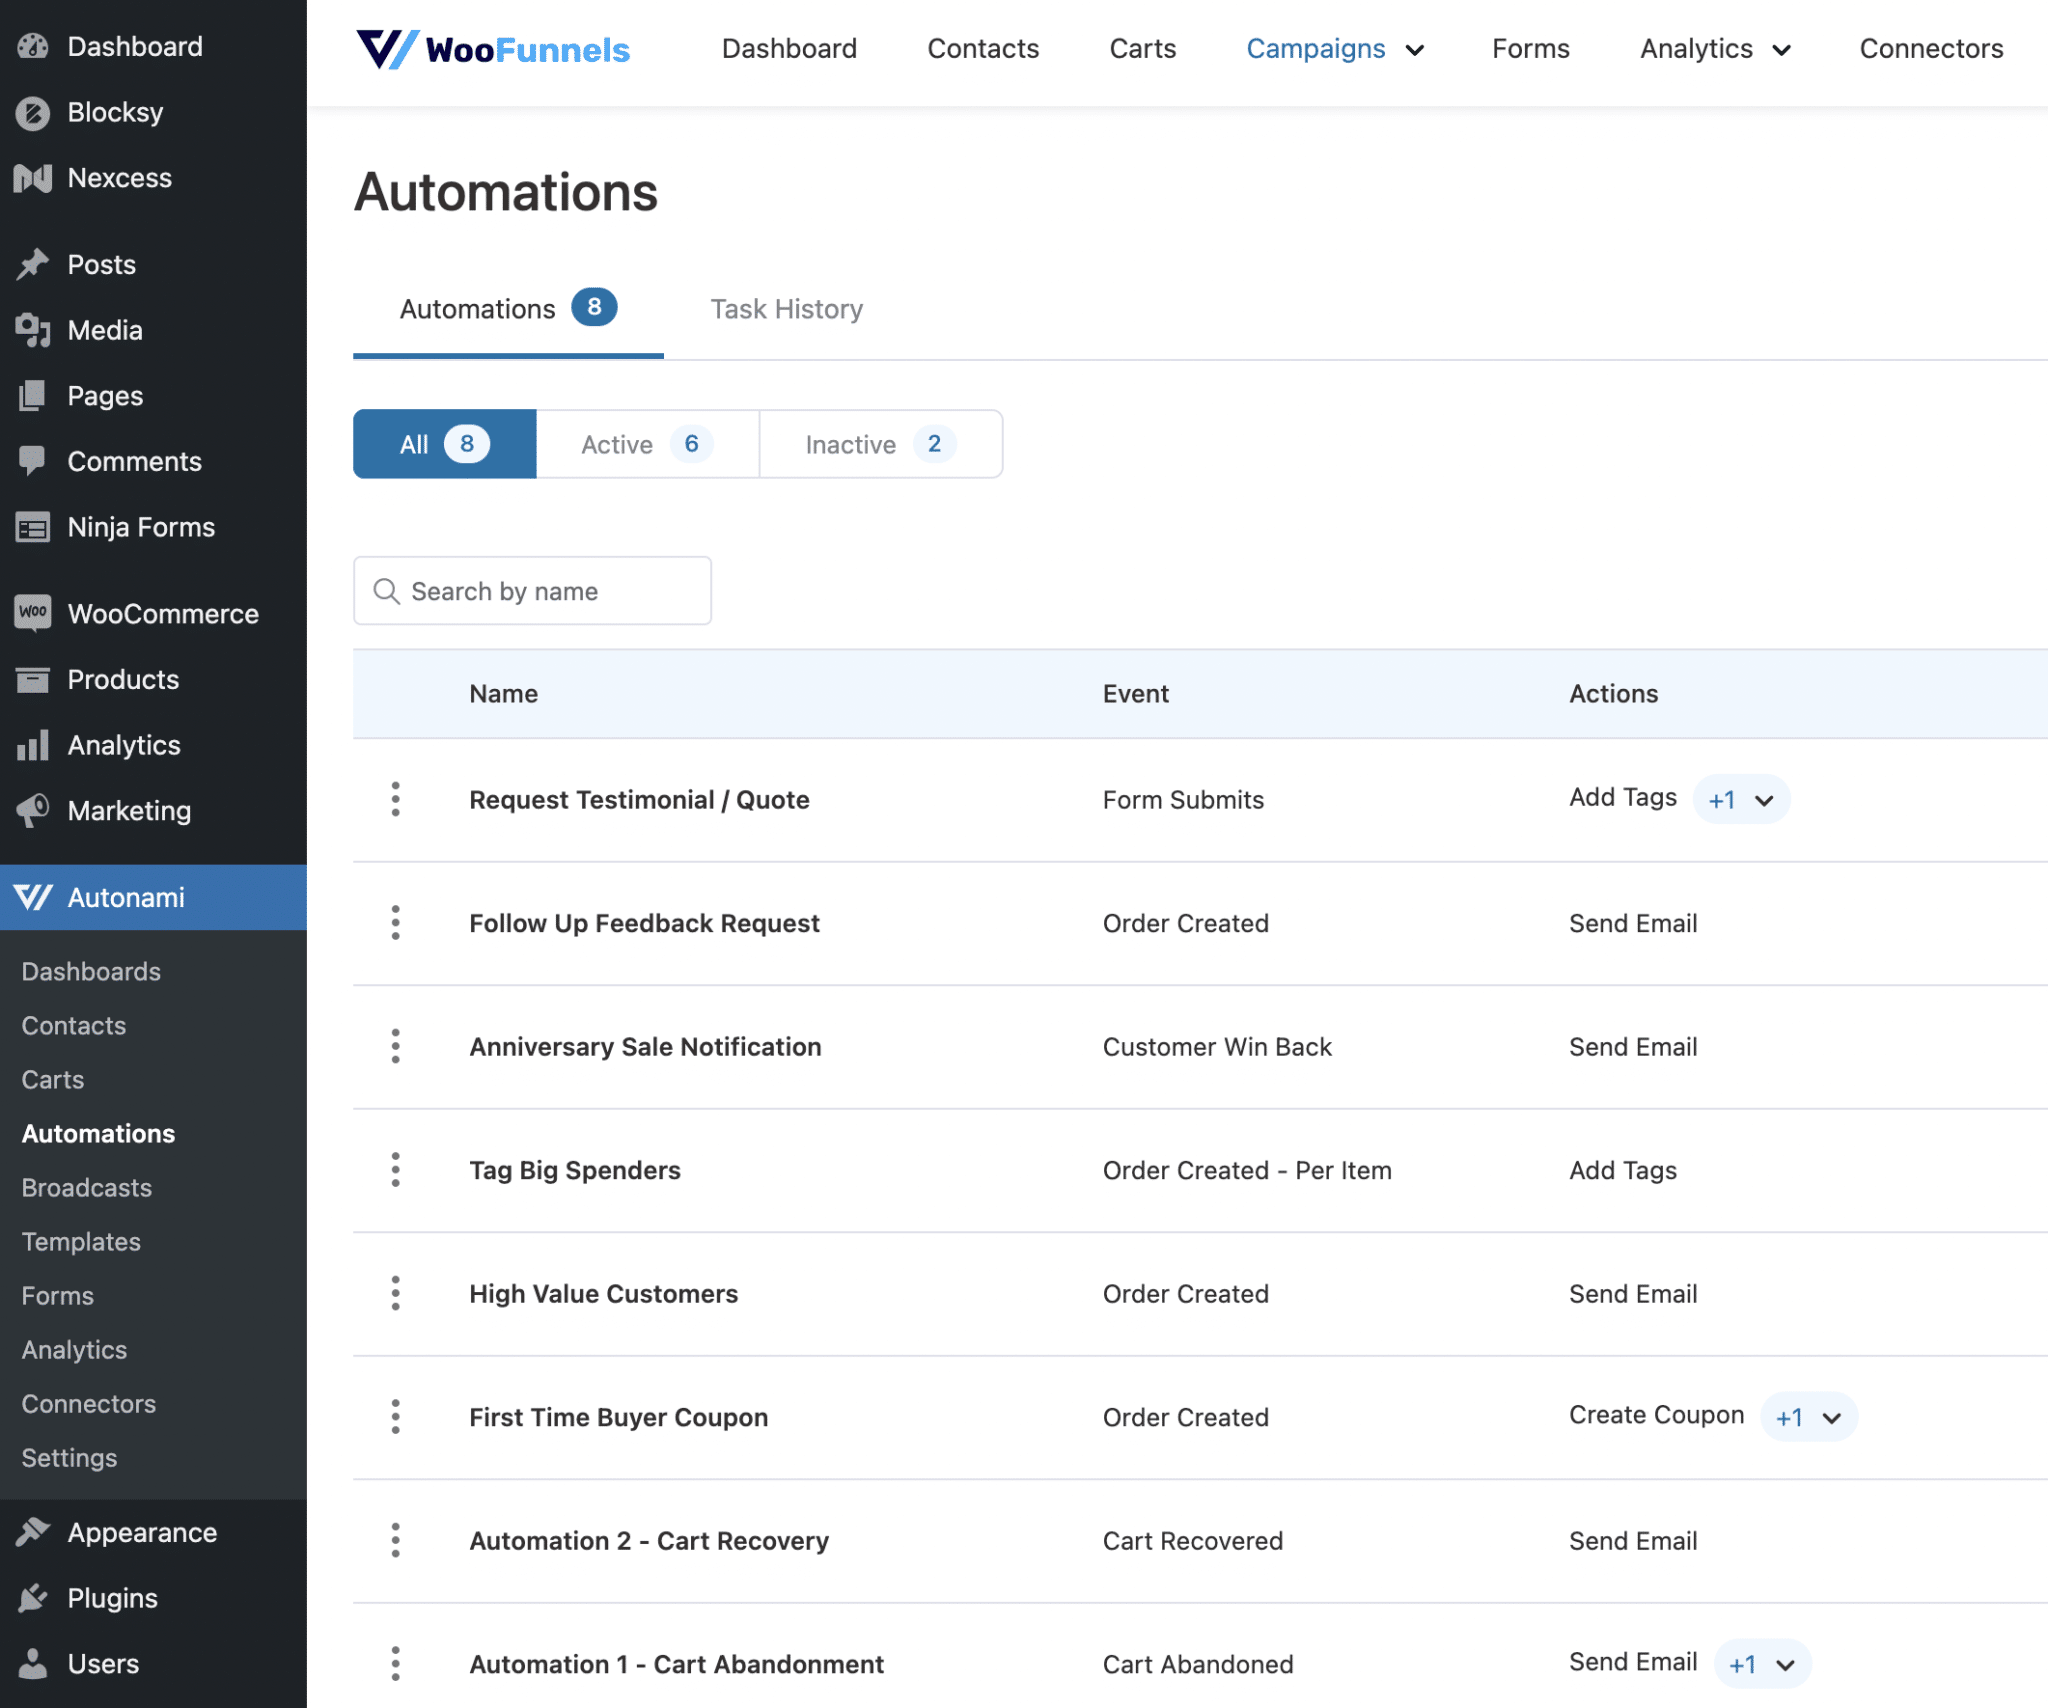
Task: Open Marketing megaphone menu item
Action: (33, 810)
